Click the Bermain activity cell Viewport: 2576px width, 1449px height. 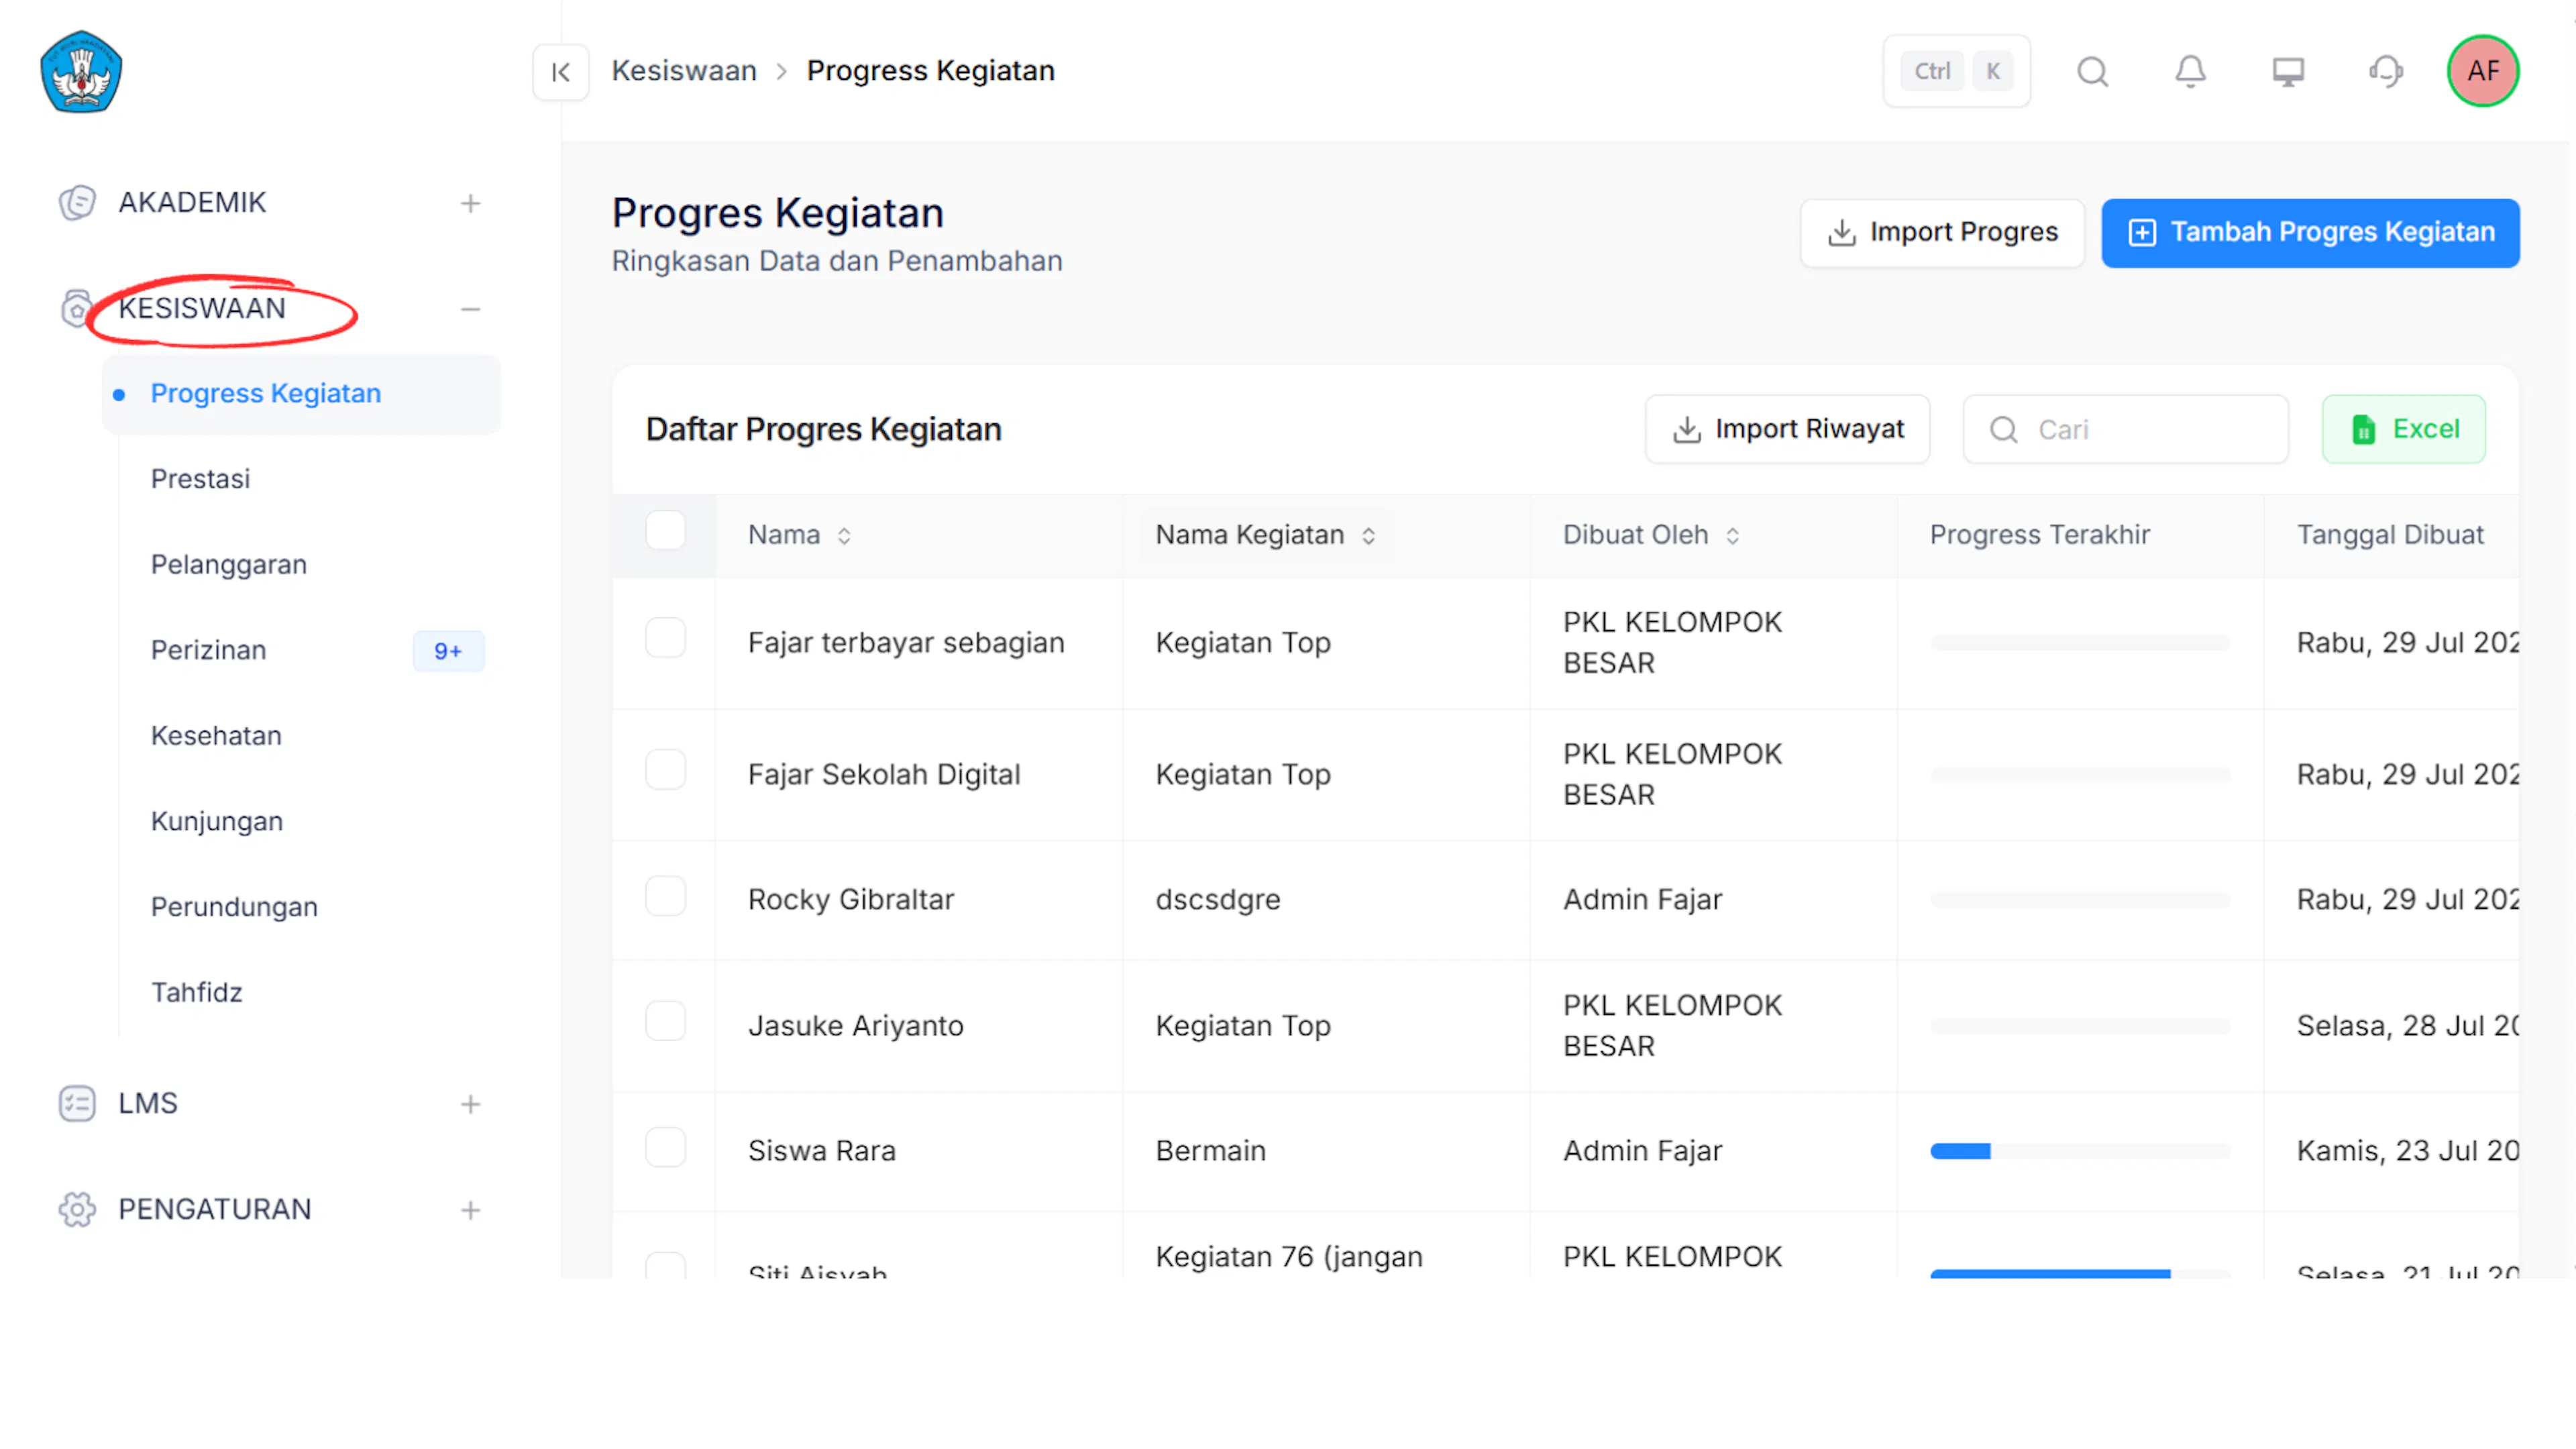[x=1210, y=1151]
